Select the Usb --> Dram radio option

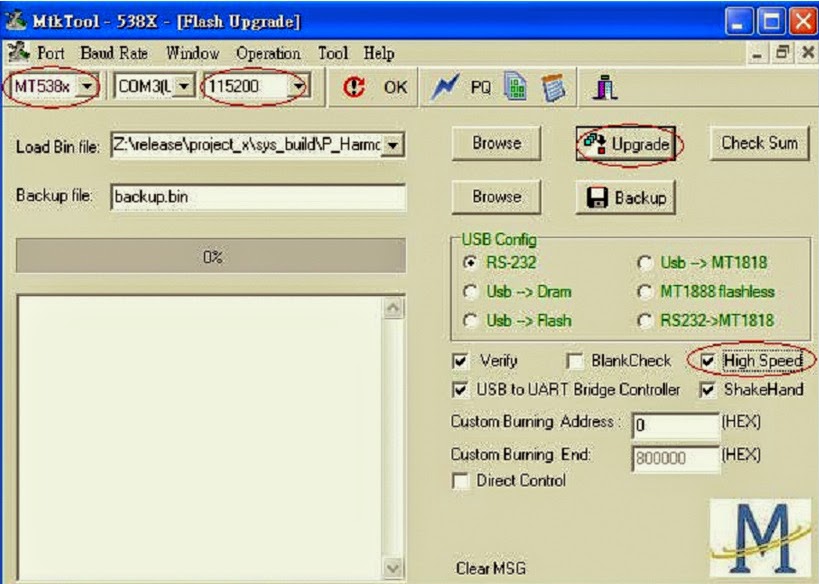pos(471,291)
